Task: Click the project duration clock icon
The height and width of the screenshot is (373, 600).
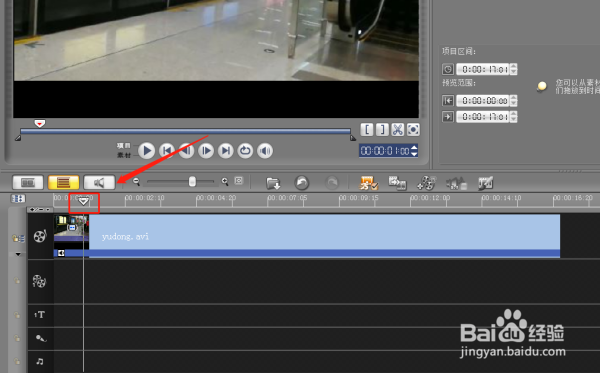Action: tap(448, 69)
